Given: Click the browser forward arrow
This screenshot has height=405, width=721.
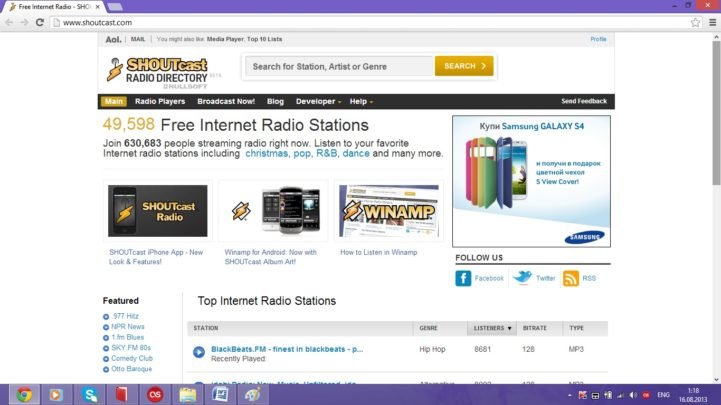Looking at the screenshot, I should pos(24,22).
